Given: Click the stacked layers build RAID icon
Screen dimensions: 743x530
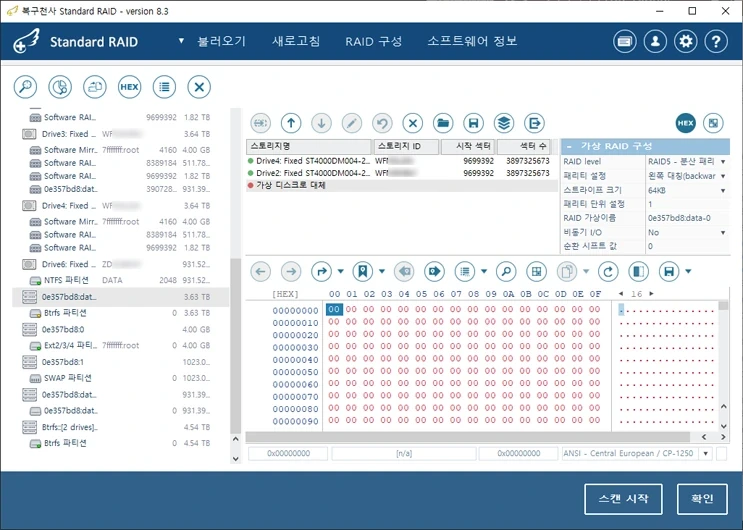Looking at the screenshot, I should point(504,123).
